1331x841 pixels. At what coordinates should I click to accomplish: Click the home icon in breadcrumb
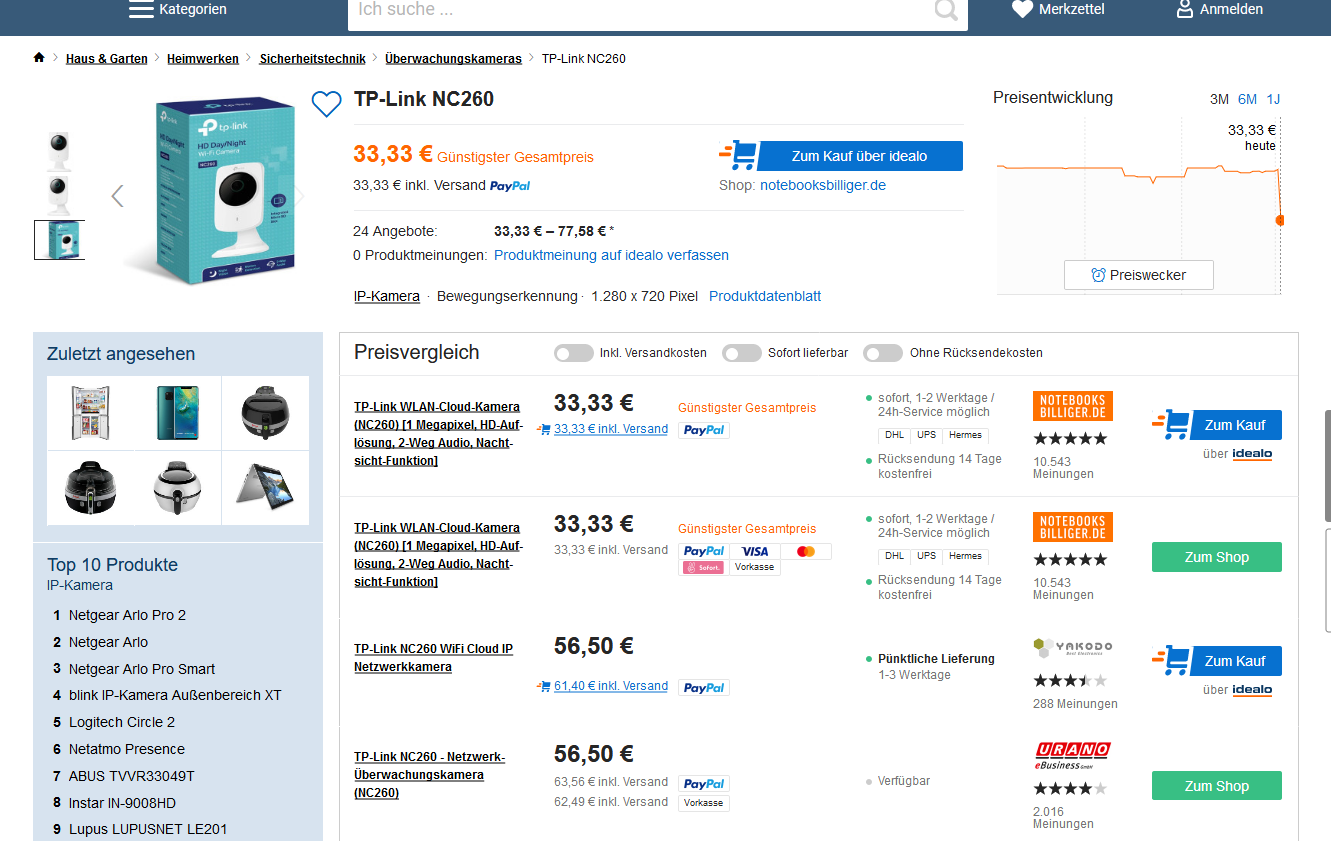(39, 58)
